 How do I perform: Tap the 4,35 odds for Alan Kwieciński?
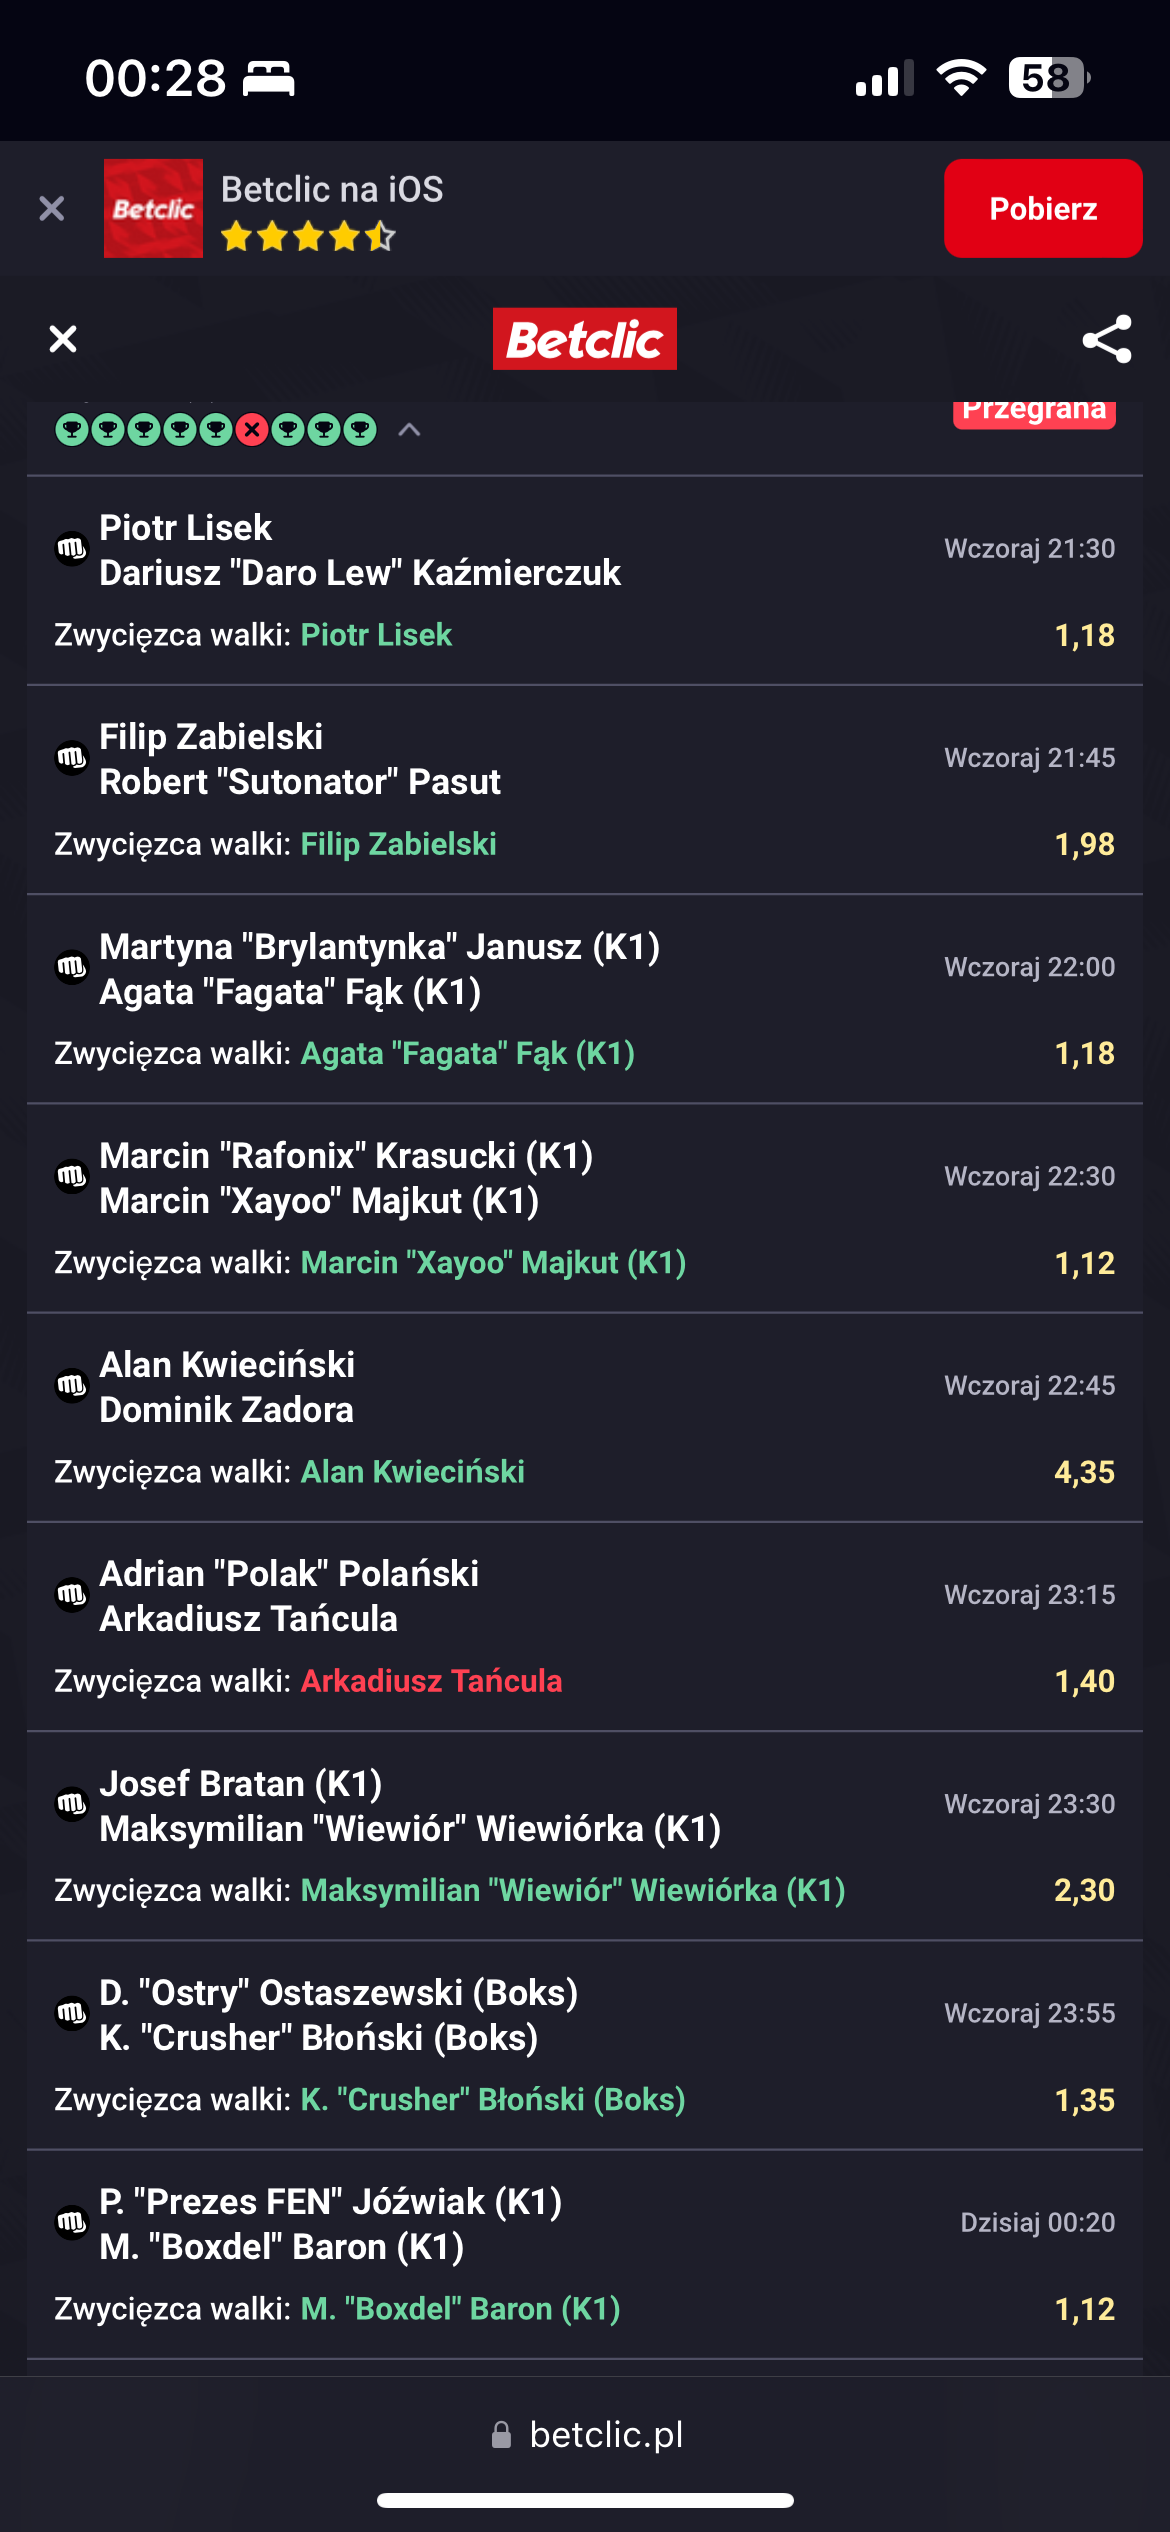pyautogui.click(x=1084, y=1472)
